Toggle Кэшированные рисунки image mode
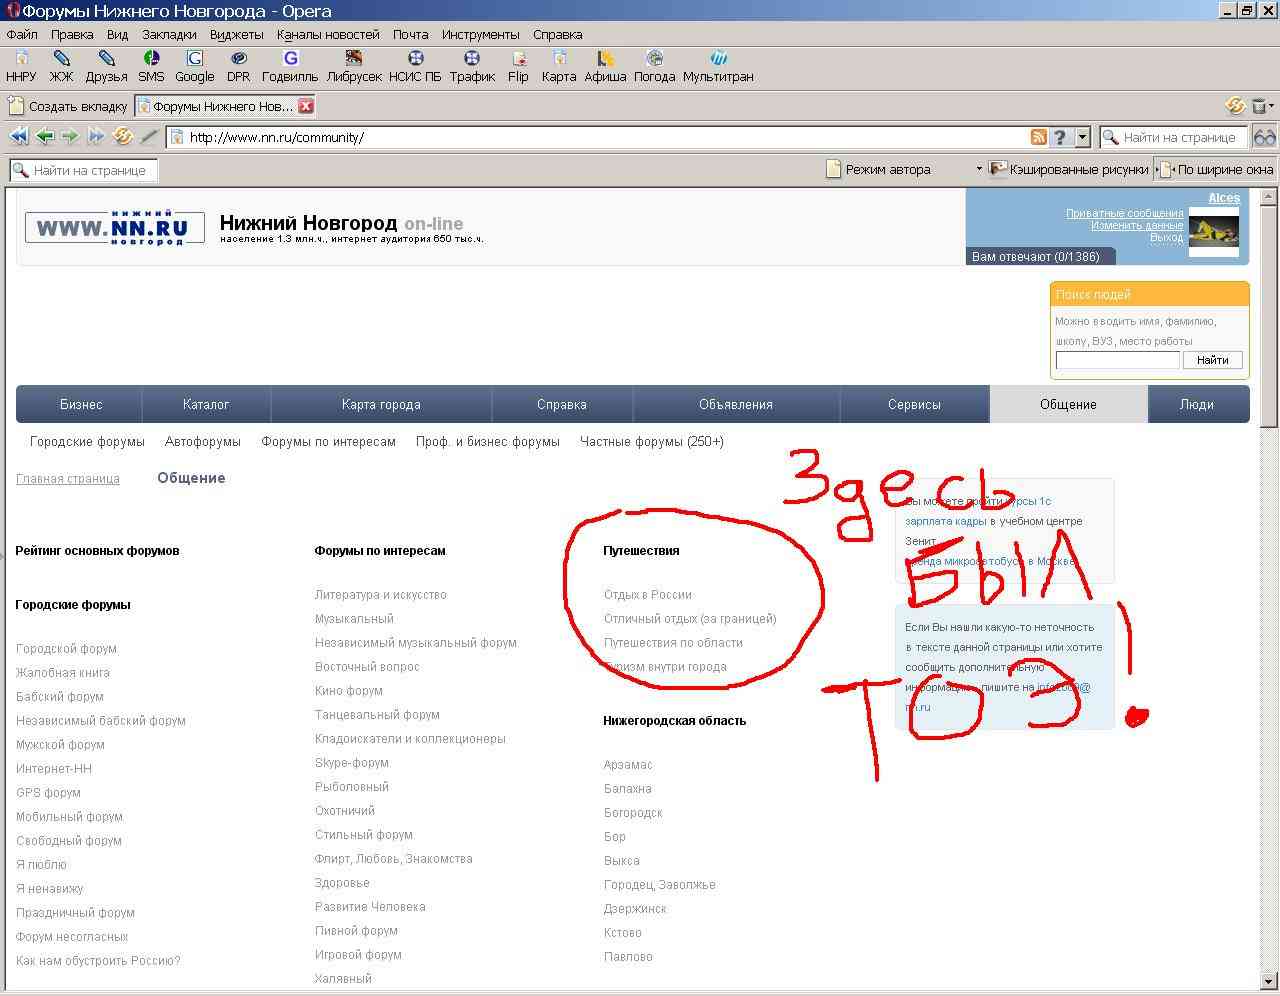1280x996 pixels. pos(1068,170)
